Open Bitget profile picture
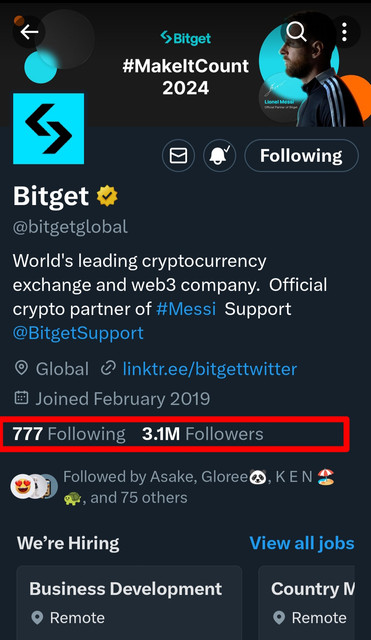The image size is (371, 640). click(x=49, y=129)
